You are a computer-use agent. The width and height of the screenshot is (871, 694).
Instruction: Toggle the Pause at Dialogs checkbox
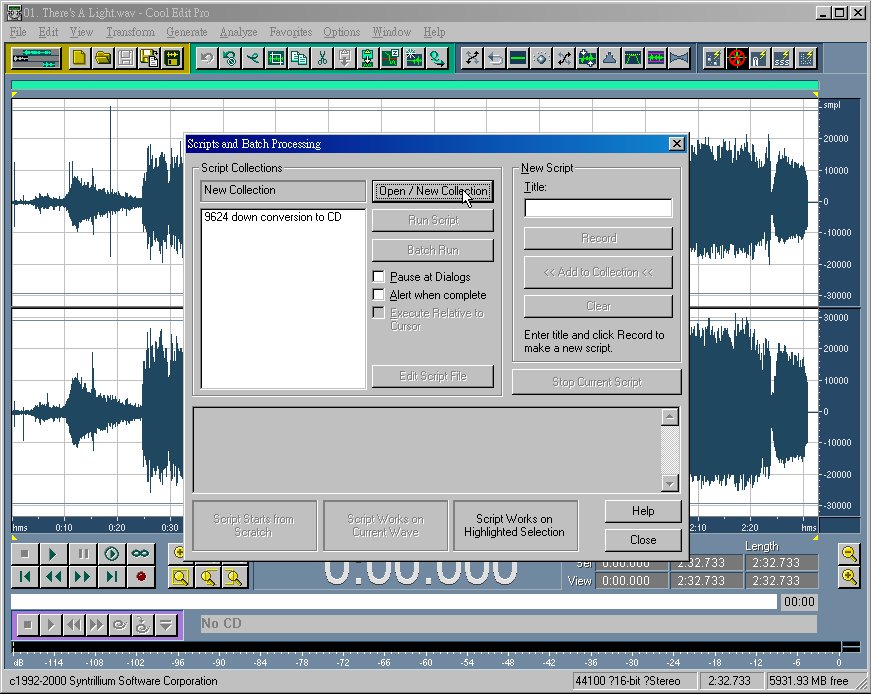pos(378,277)
